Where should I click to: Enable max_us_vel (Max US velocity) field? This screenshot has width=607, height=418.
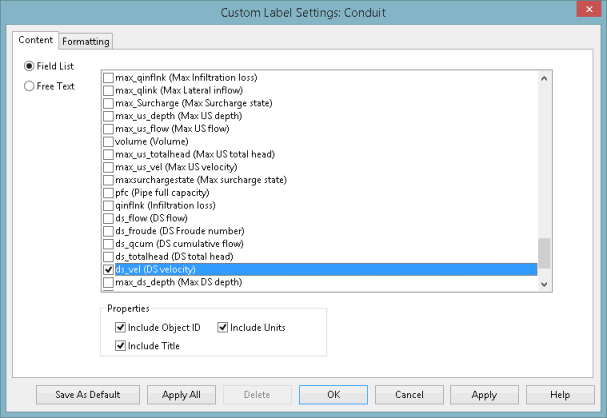[x=109, y=167]
